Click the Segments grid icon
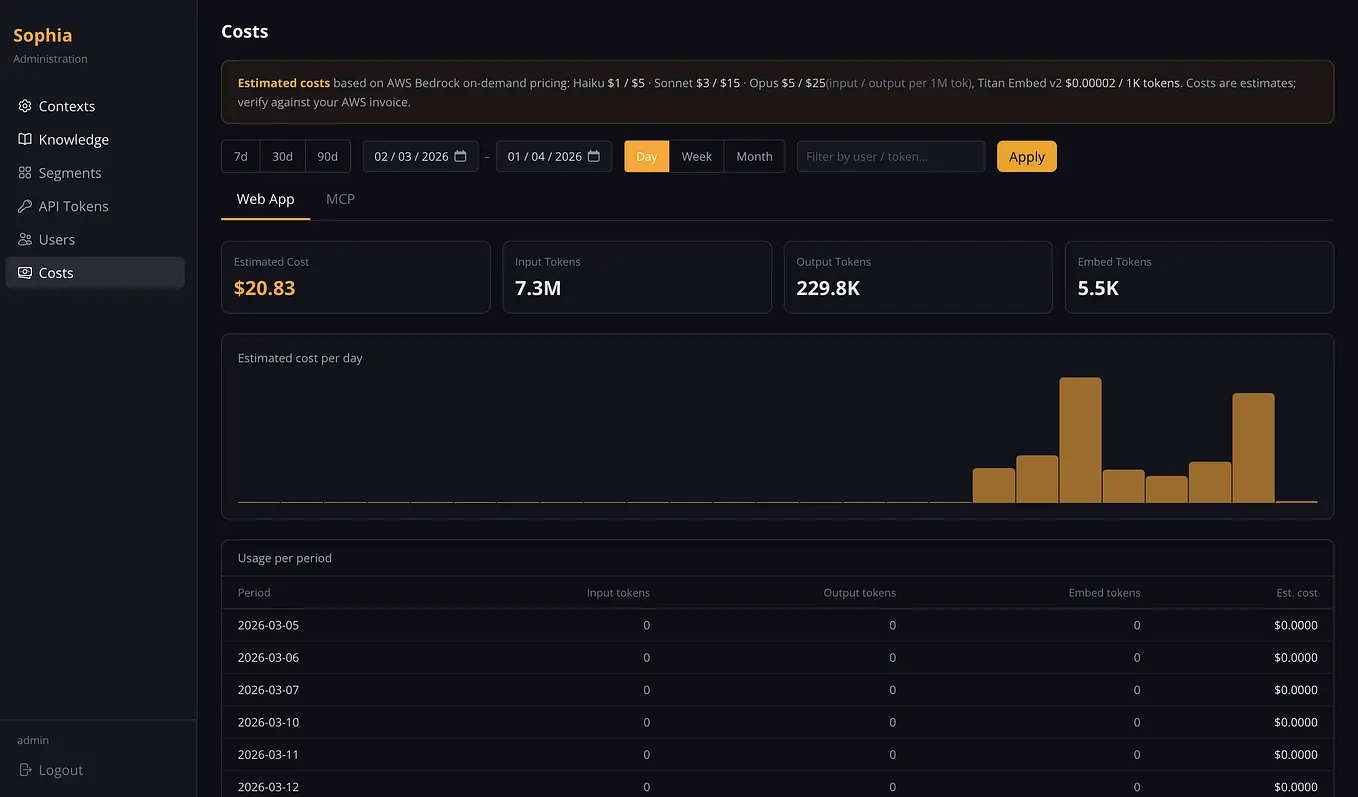1358x797 pixels. pos(25,173)
